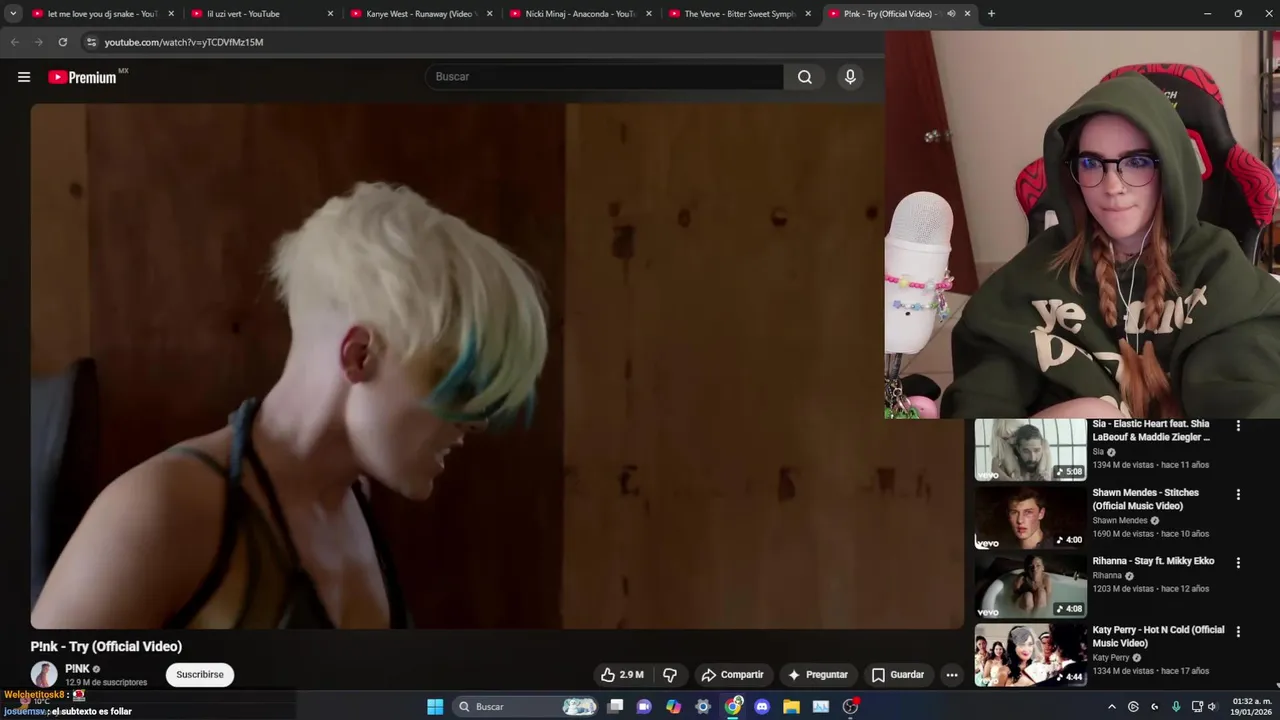Dislike the P!nk Try video
Screen dimensions: 1280x720
(670, 675)
